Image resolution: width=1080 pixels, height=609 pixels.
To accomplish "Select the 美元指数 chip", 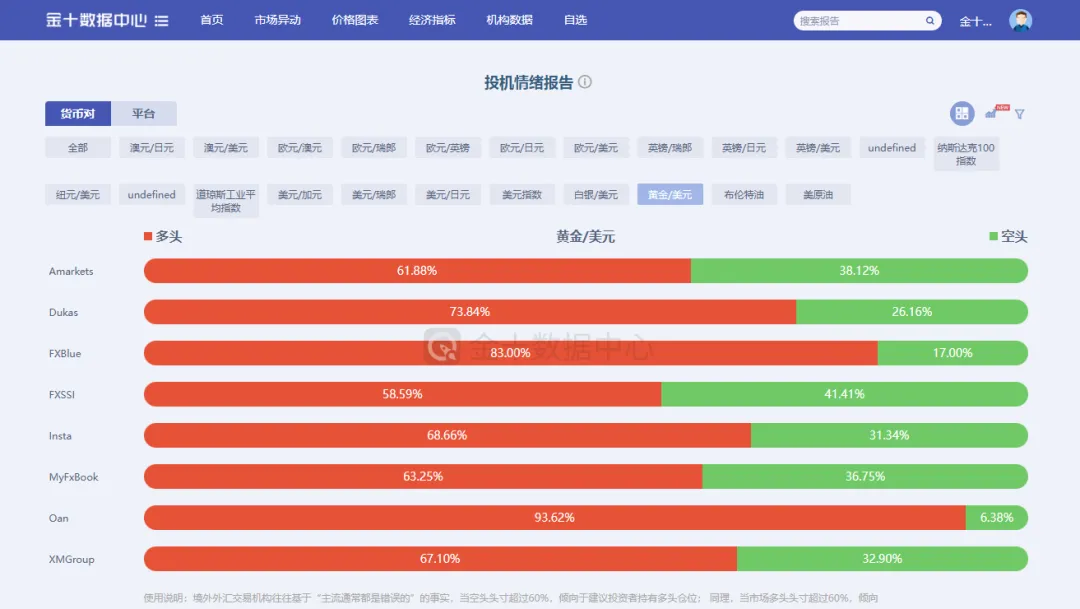I will pos(522,194).
